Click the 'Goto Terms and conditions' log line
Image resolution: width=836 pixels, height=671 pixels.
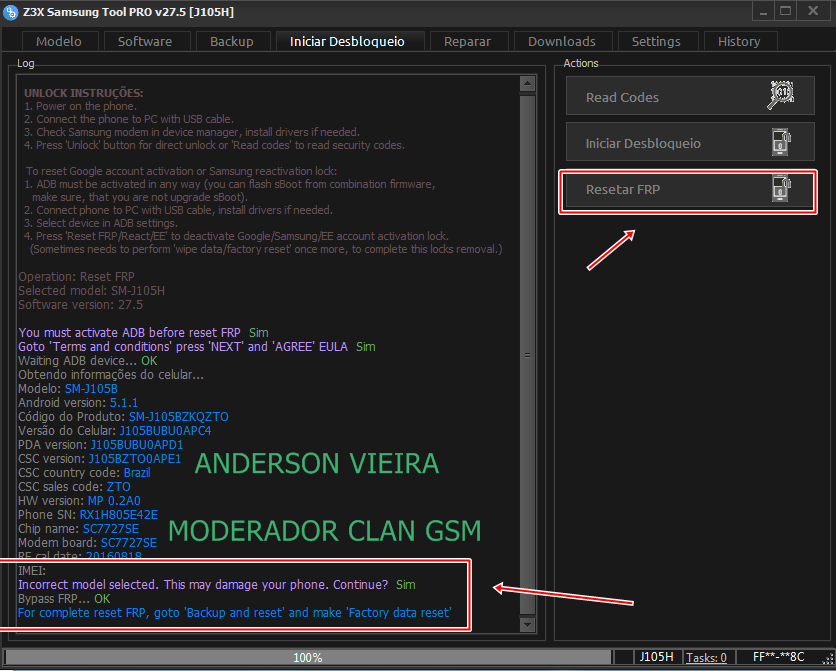tap(197, 346)
